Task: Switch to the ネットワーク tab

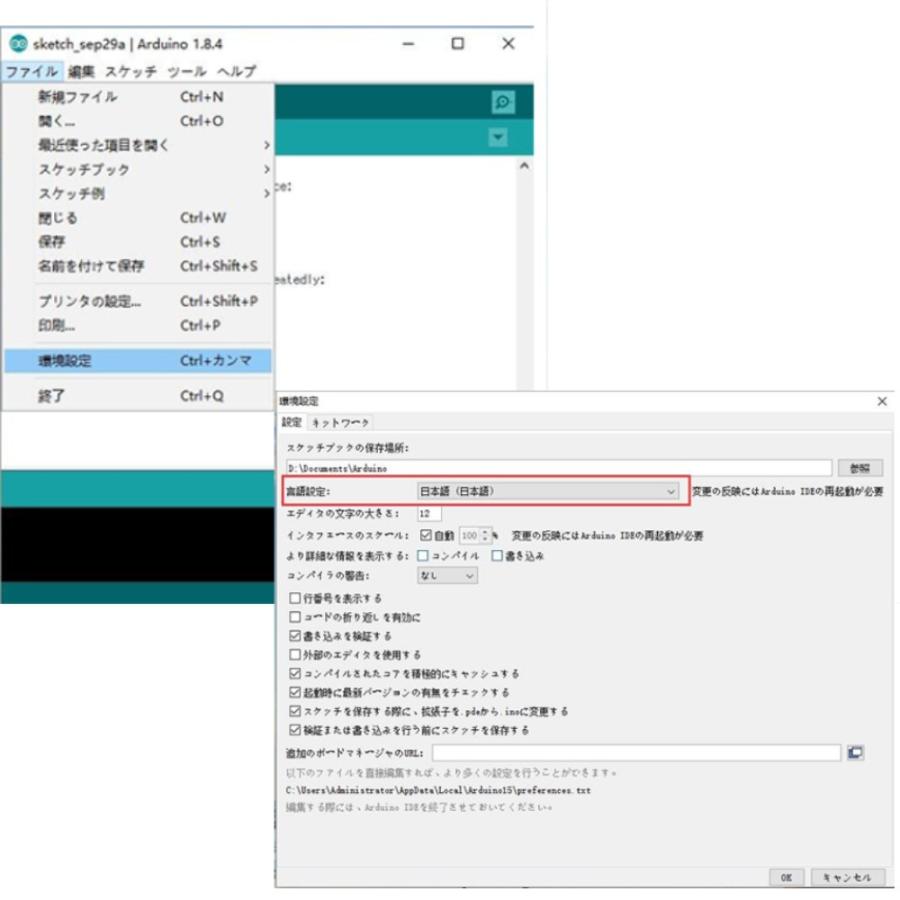Action: point(341,423)
